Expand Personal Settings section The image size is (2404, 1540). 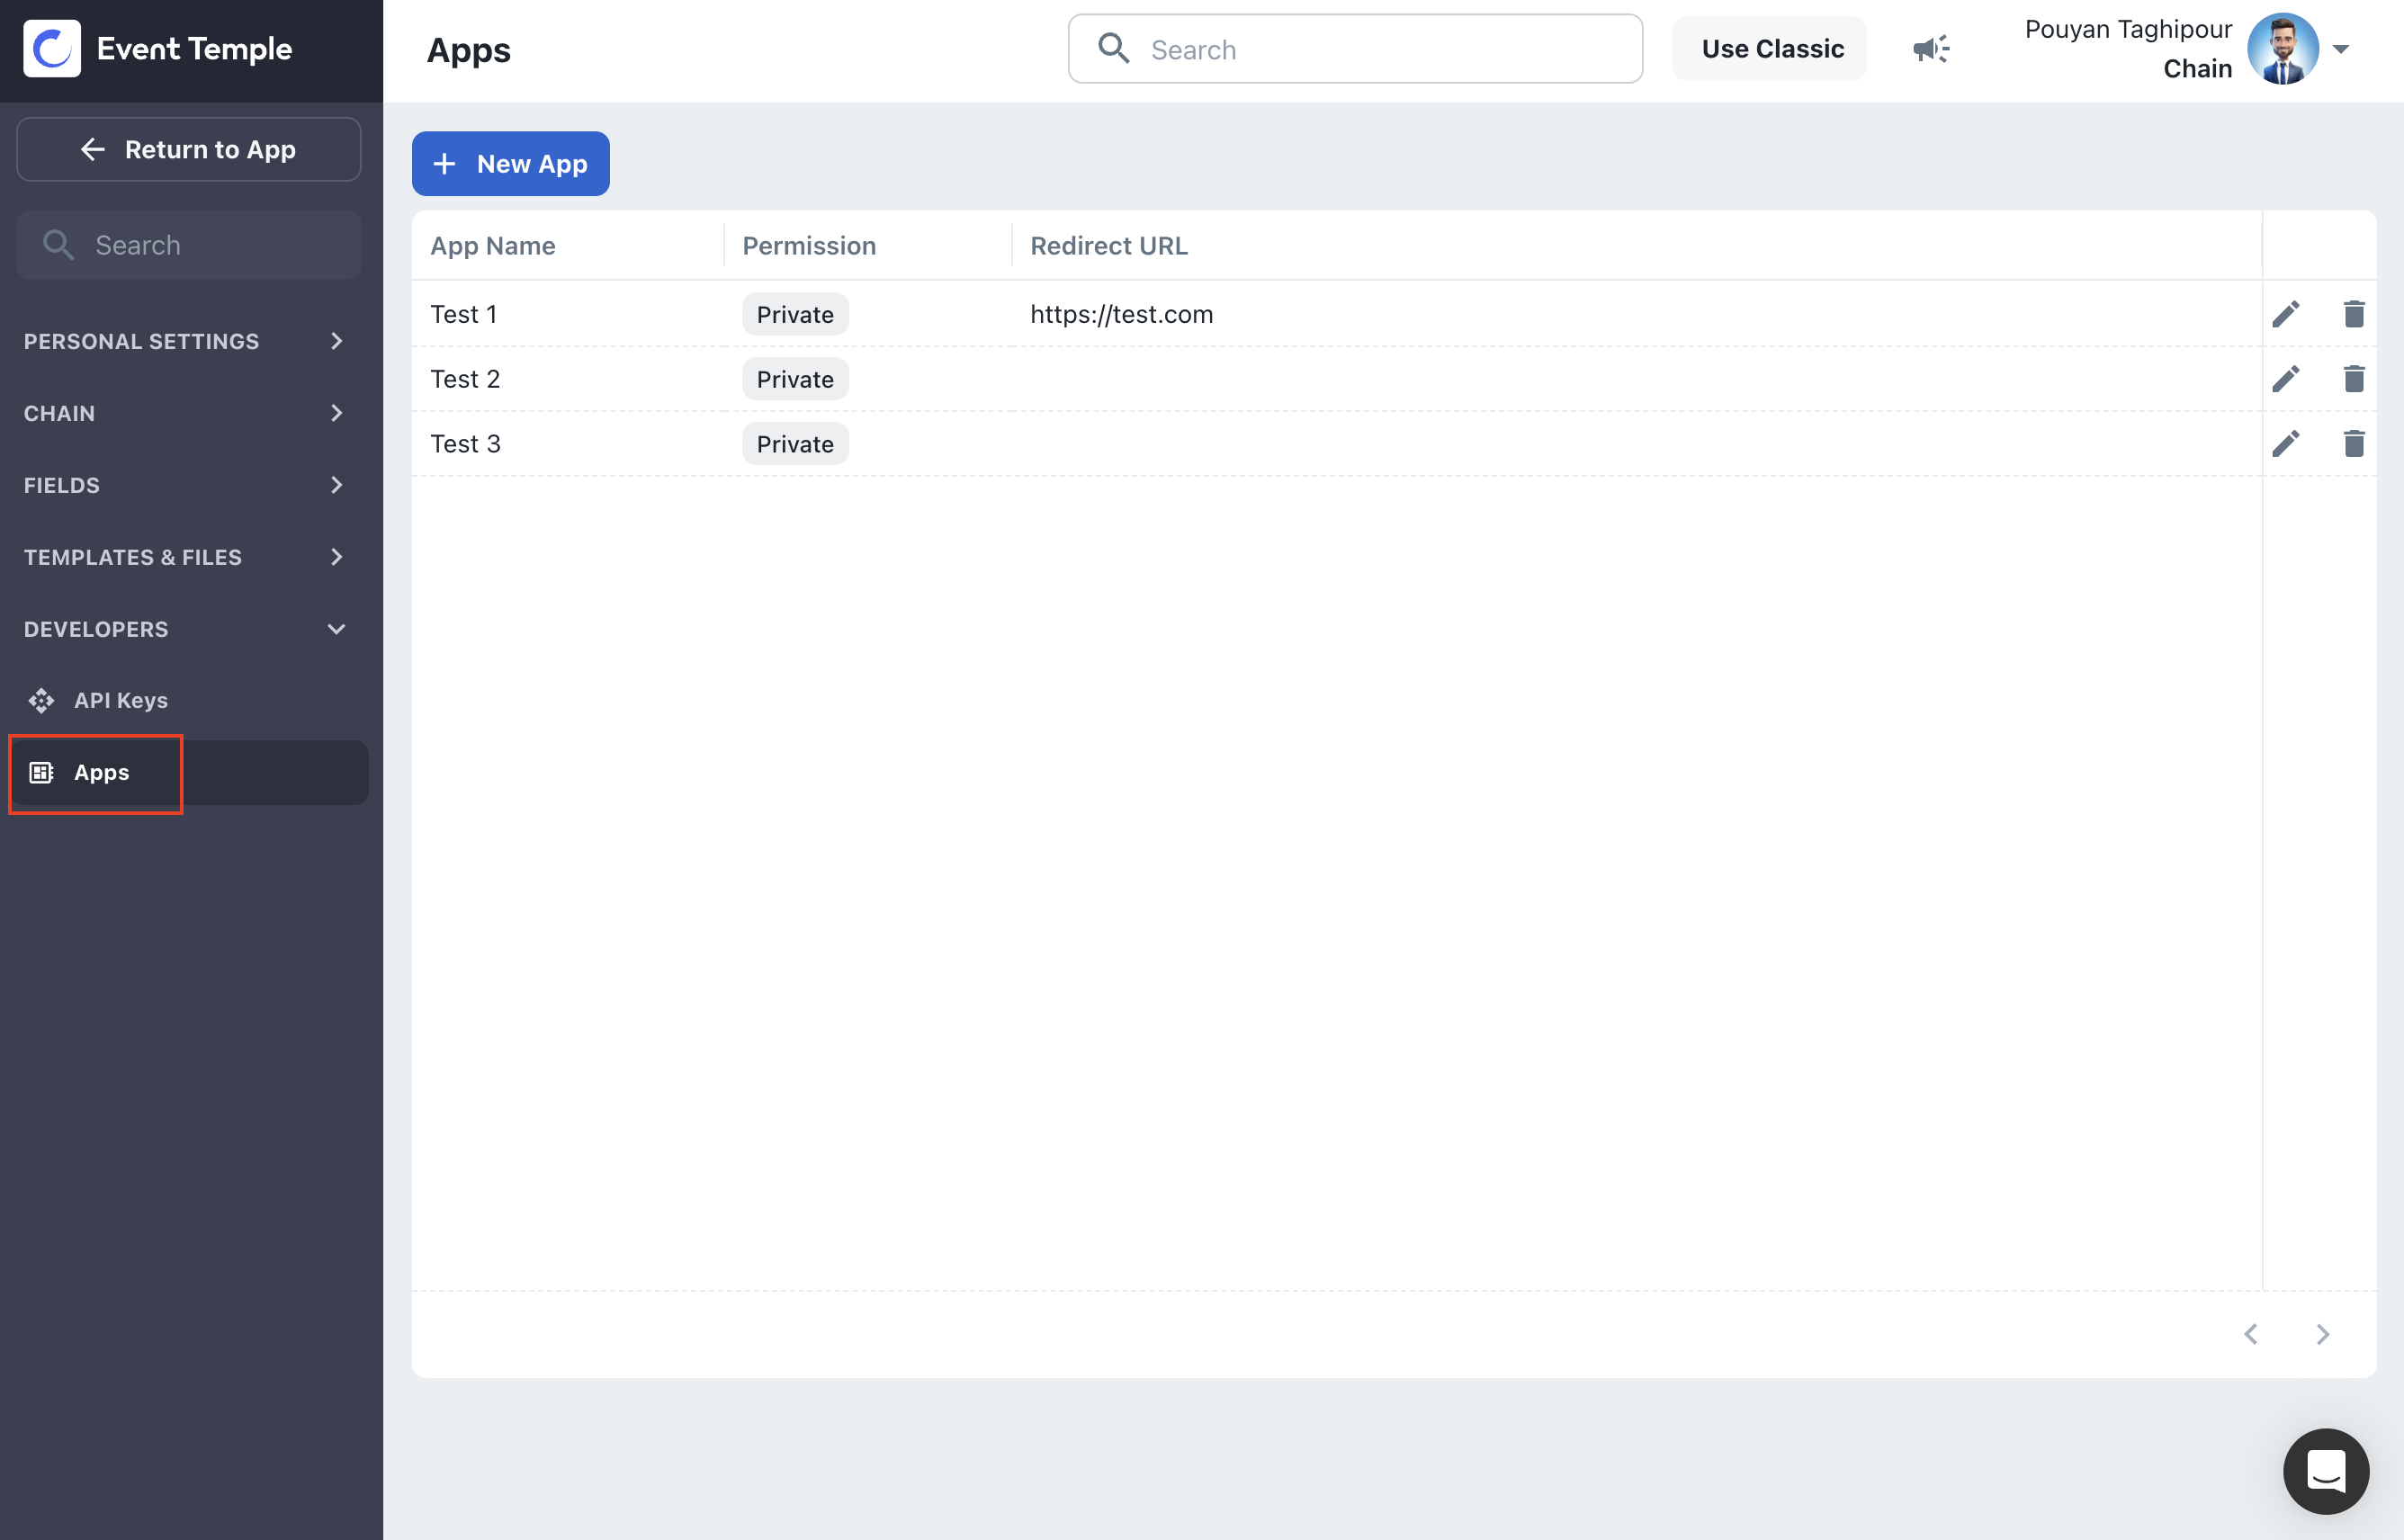tap(186, 341)
